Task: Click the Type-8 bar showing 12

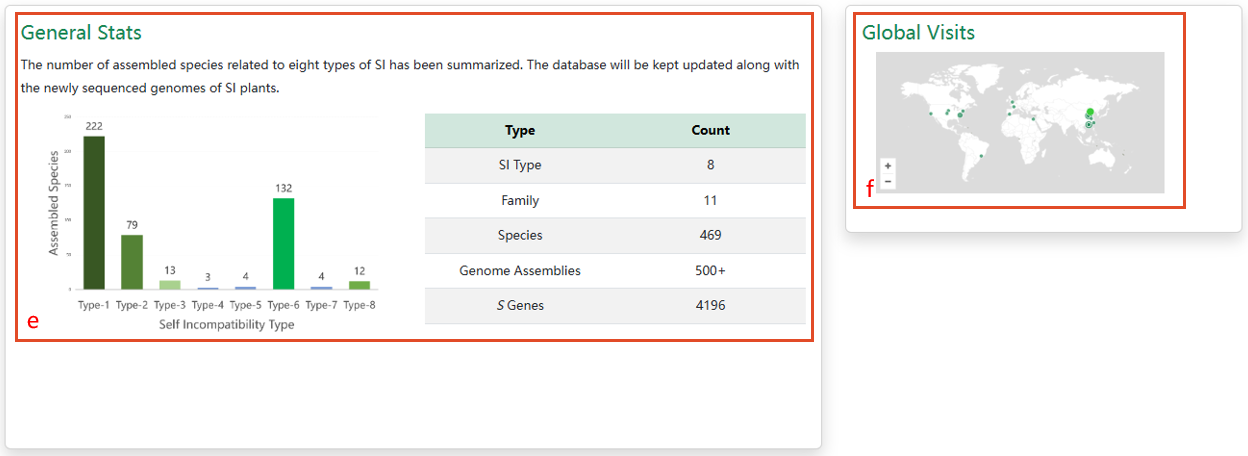Action: point(359,285)
